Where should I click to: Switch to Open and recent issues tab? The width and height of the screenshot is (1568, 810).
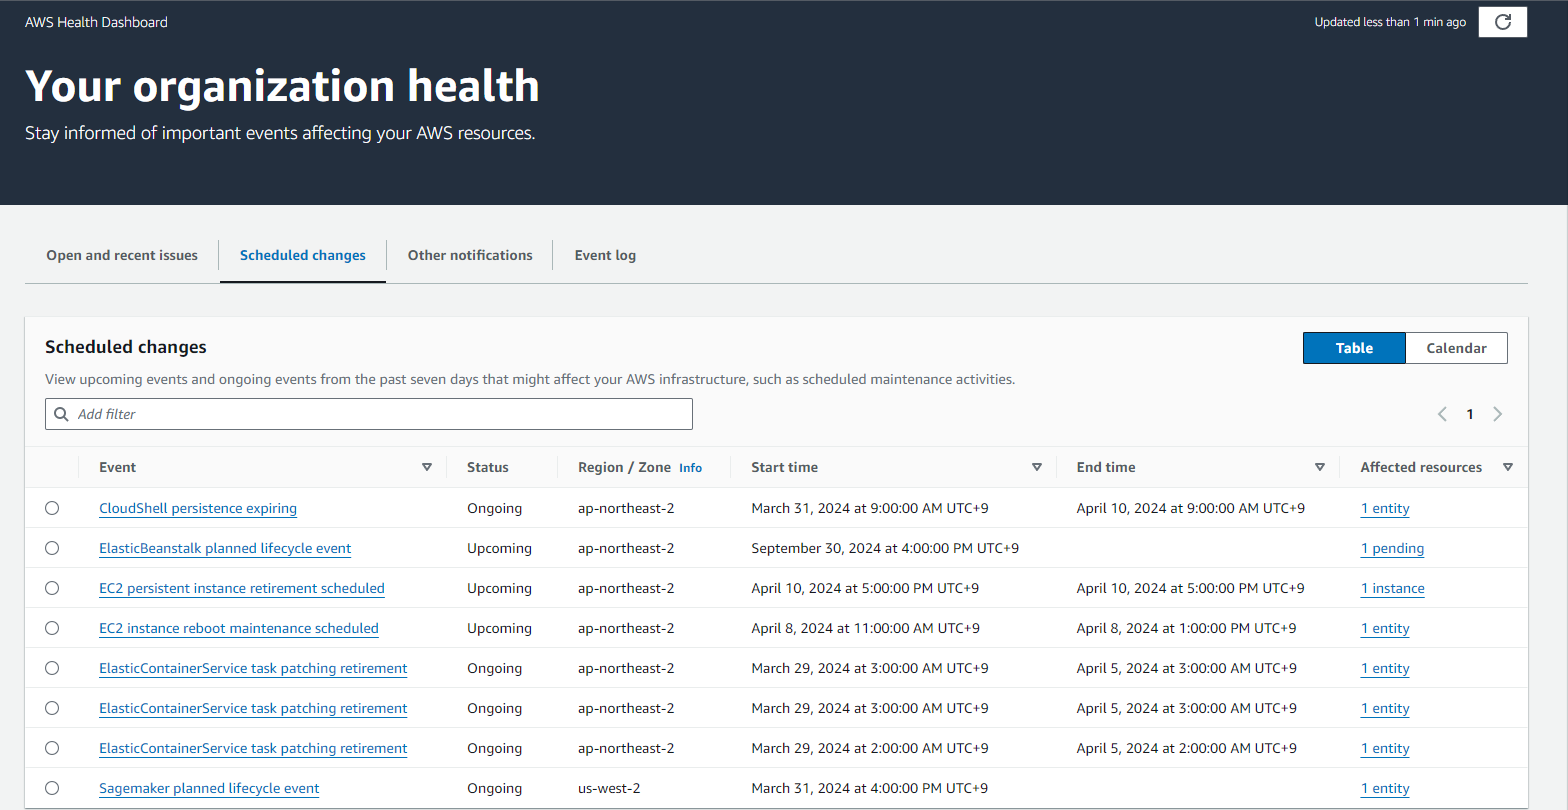122,255
